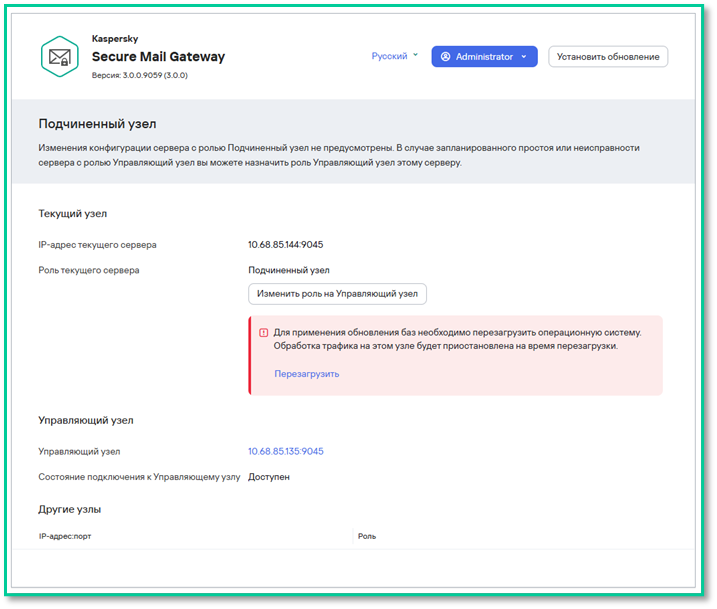Follow the Перезагрузить link
Screen dimensions: 717x609
(x=306, y=374)
